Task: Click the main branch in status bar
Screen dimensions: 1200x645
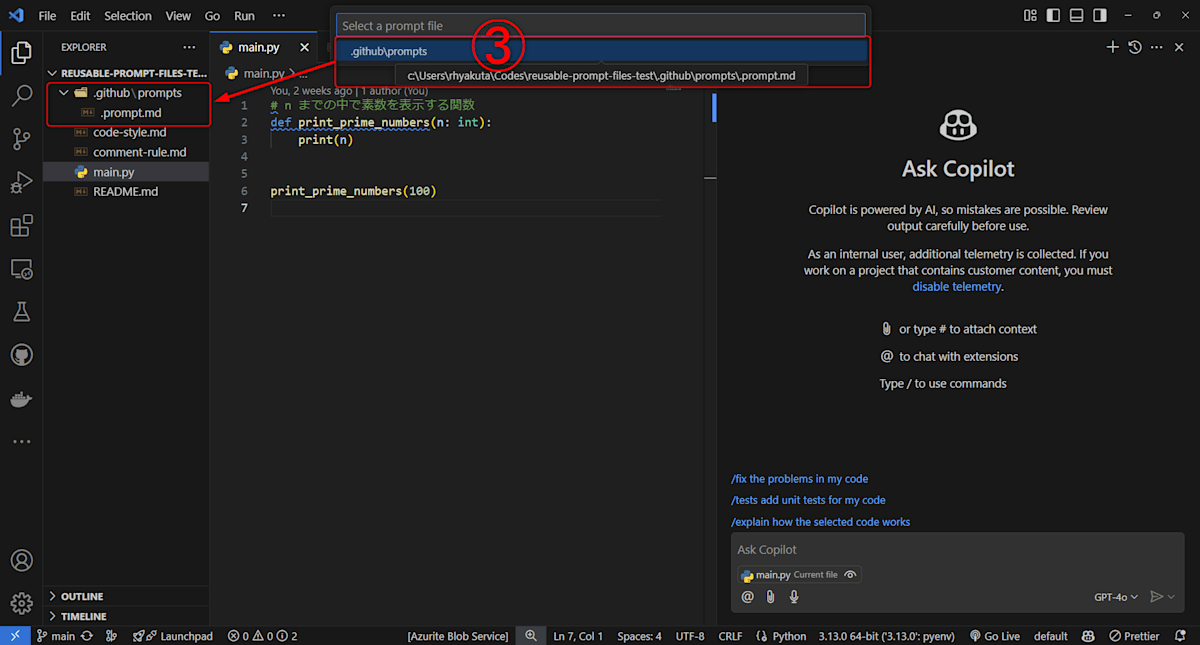Action: coord(55,636)
